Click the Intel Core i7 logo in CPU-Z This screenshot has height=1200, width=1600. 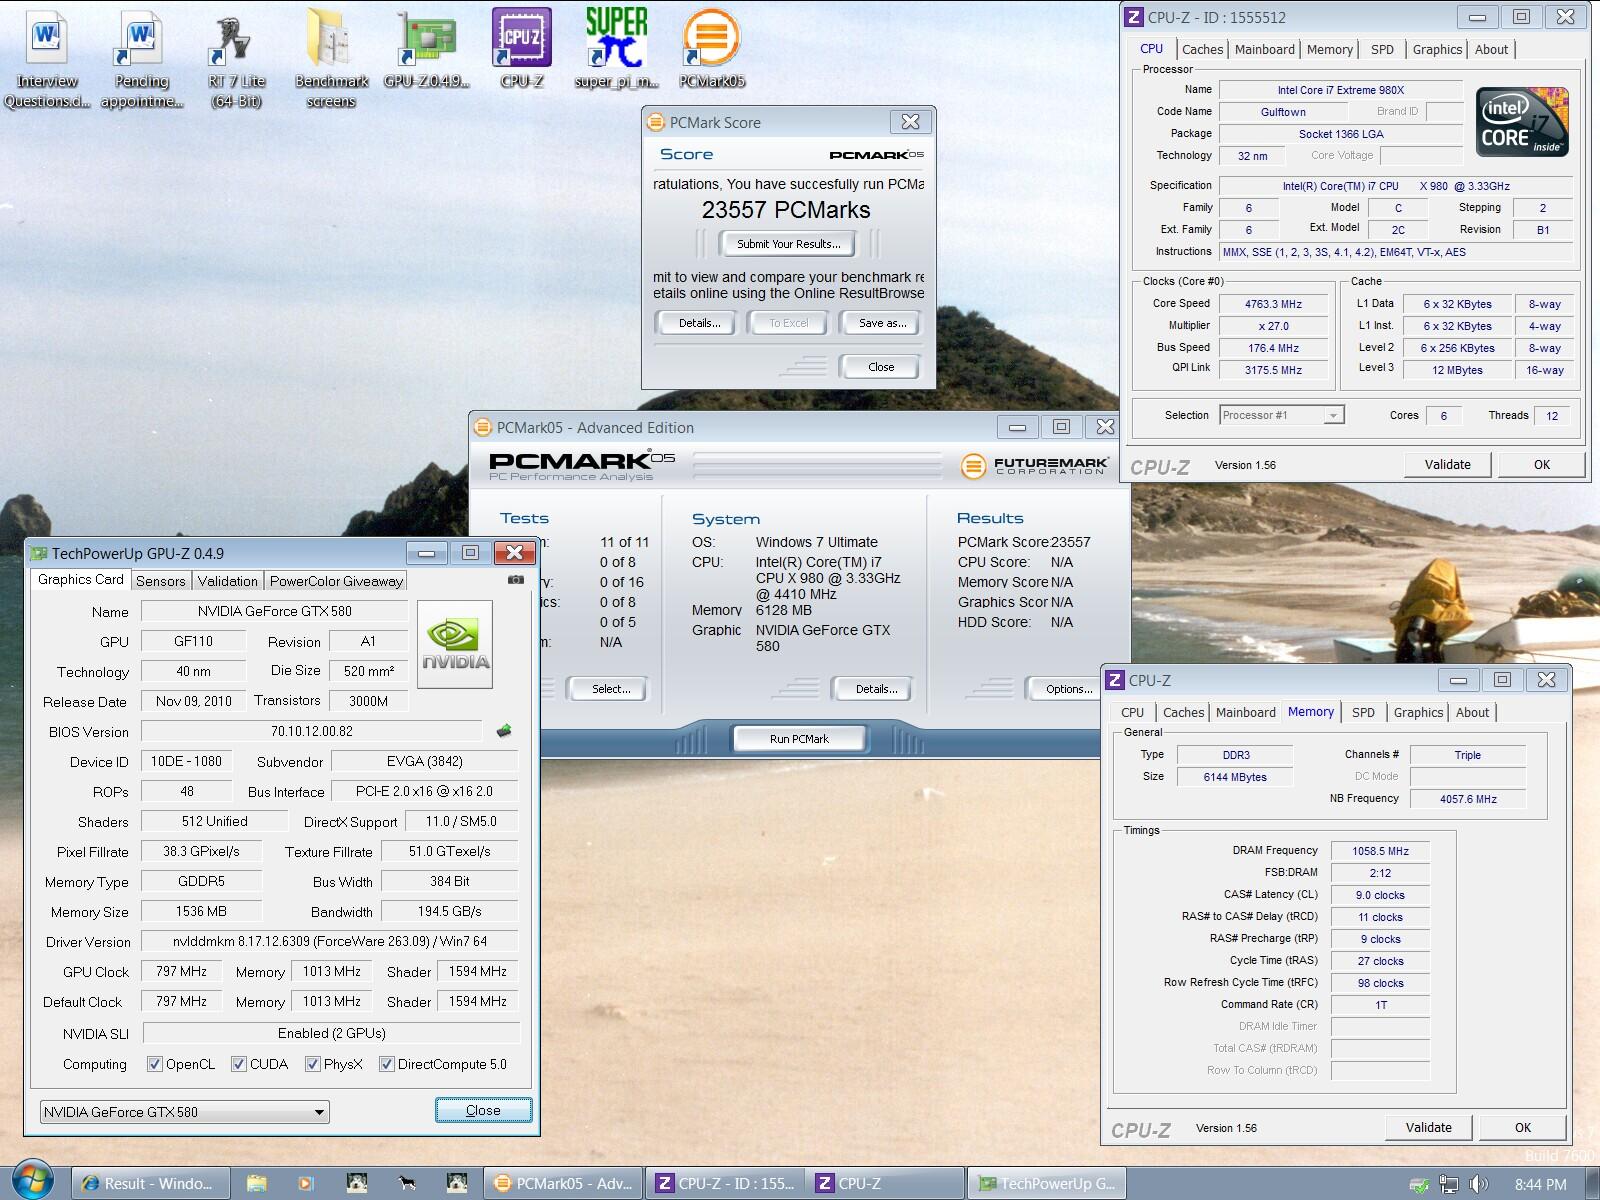1522,122
